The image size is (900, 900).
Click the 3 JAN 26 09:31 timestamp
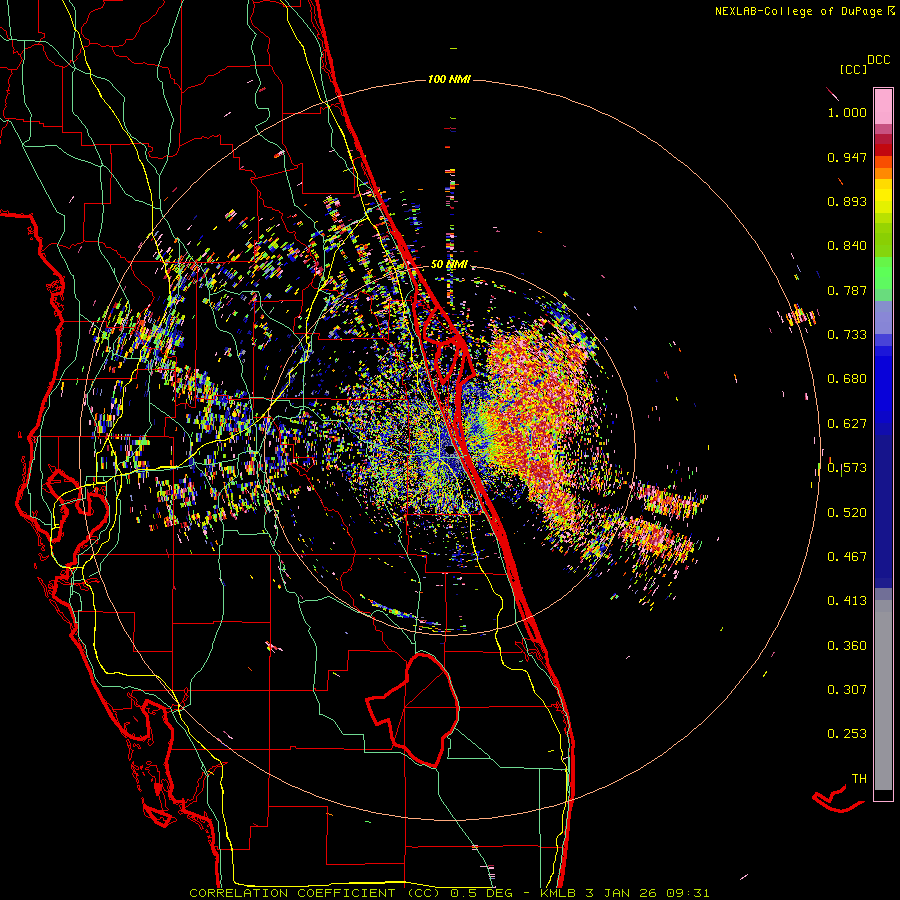pyautogui.click(x=647, y=893)
